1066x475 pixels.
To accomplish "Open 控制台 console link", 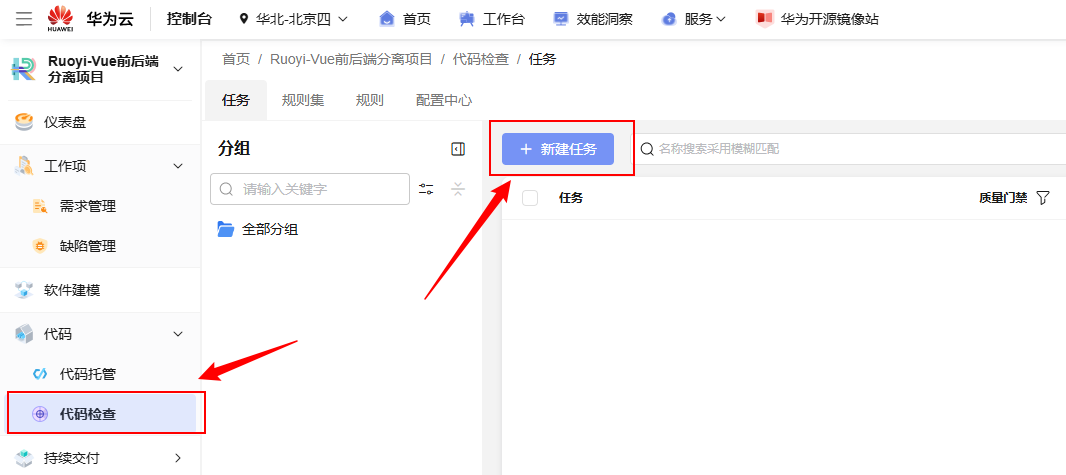I will pyautogui.click(x=189, y=19).
